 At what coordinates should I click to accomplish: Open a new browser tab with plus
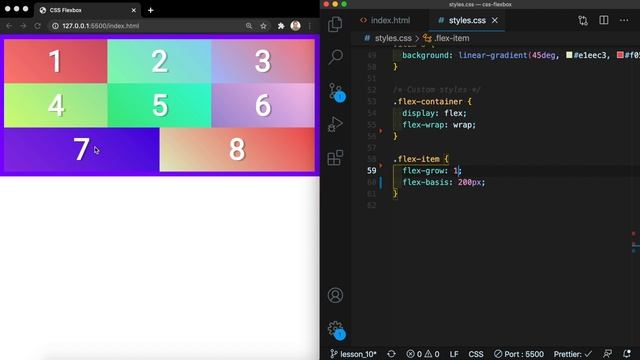click(151, 10)
